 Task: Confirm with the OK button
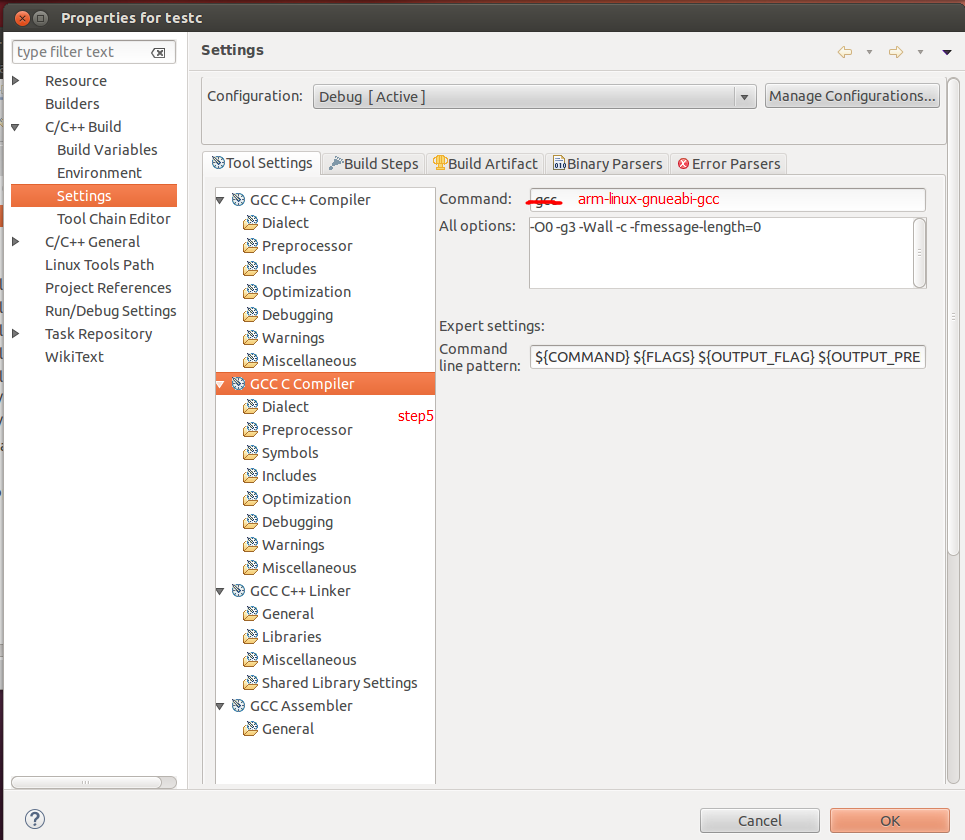890,821
